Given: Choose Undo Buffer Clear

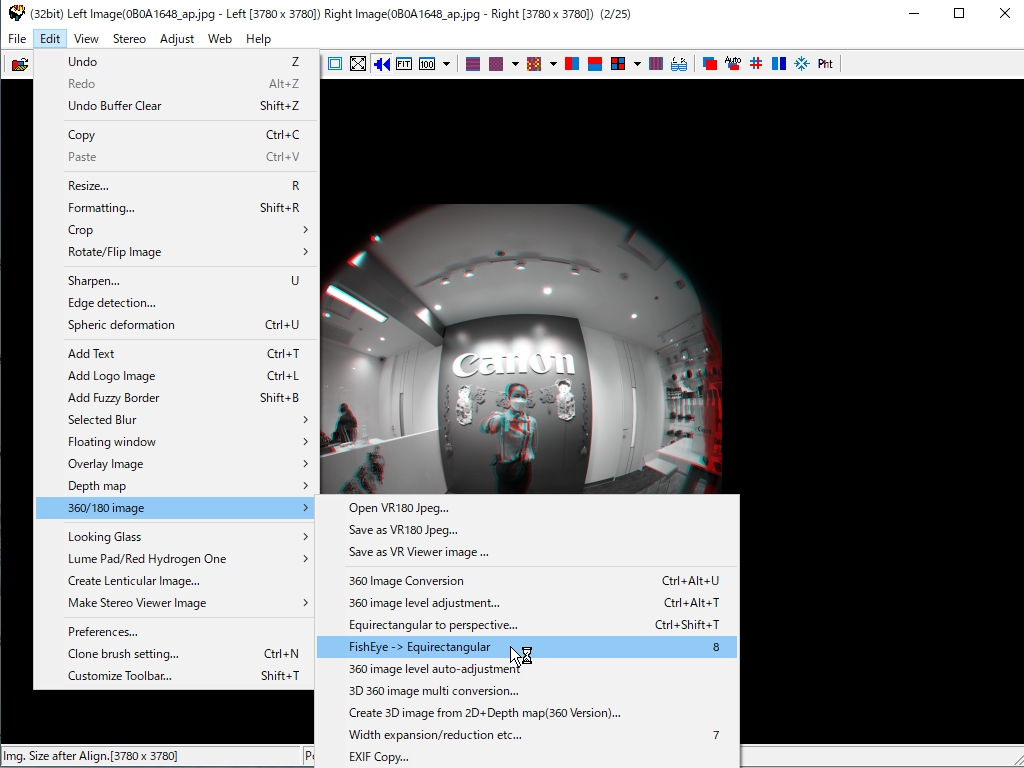Looking at the screenshot, I should click(176, 106).
